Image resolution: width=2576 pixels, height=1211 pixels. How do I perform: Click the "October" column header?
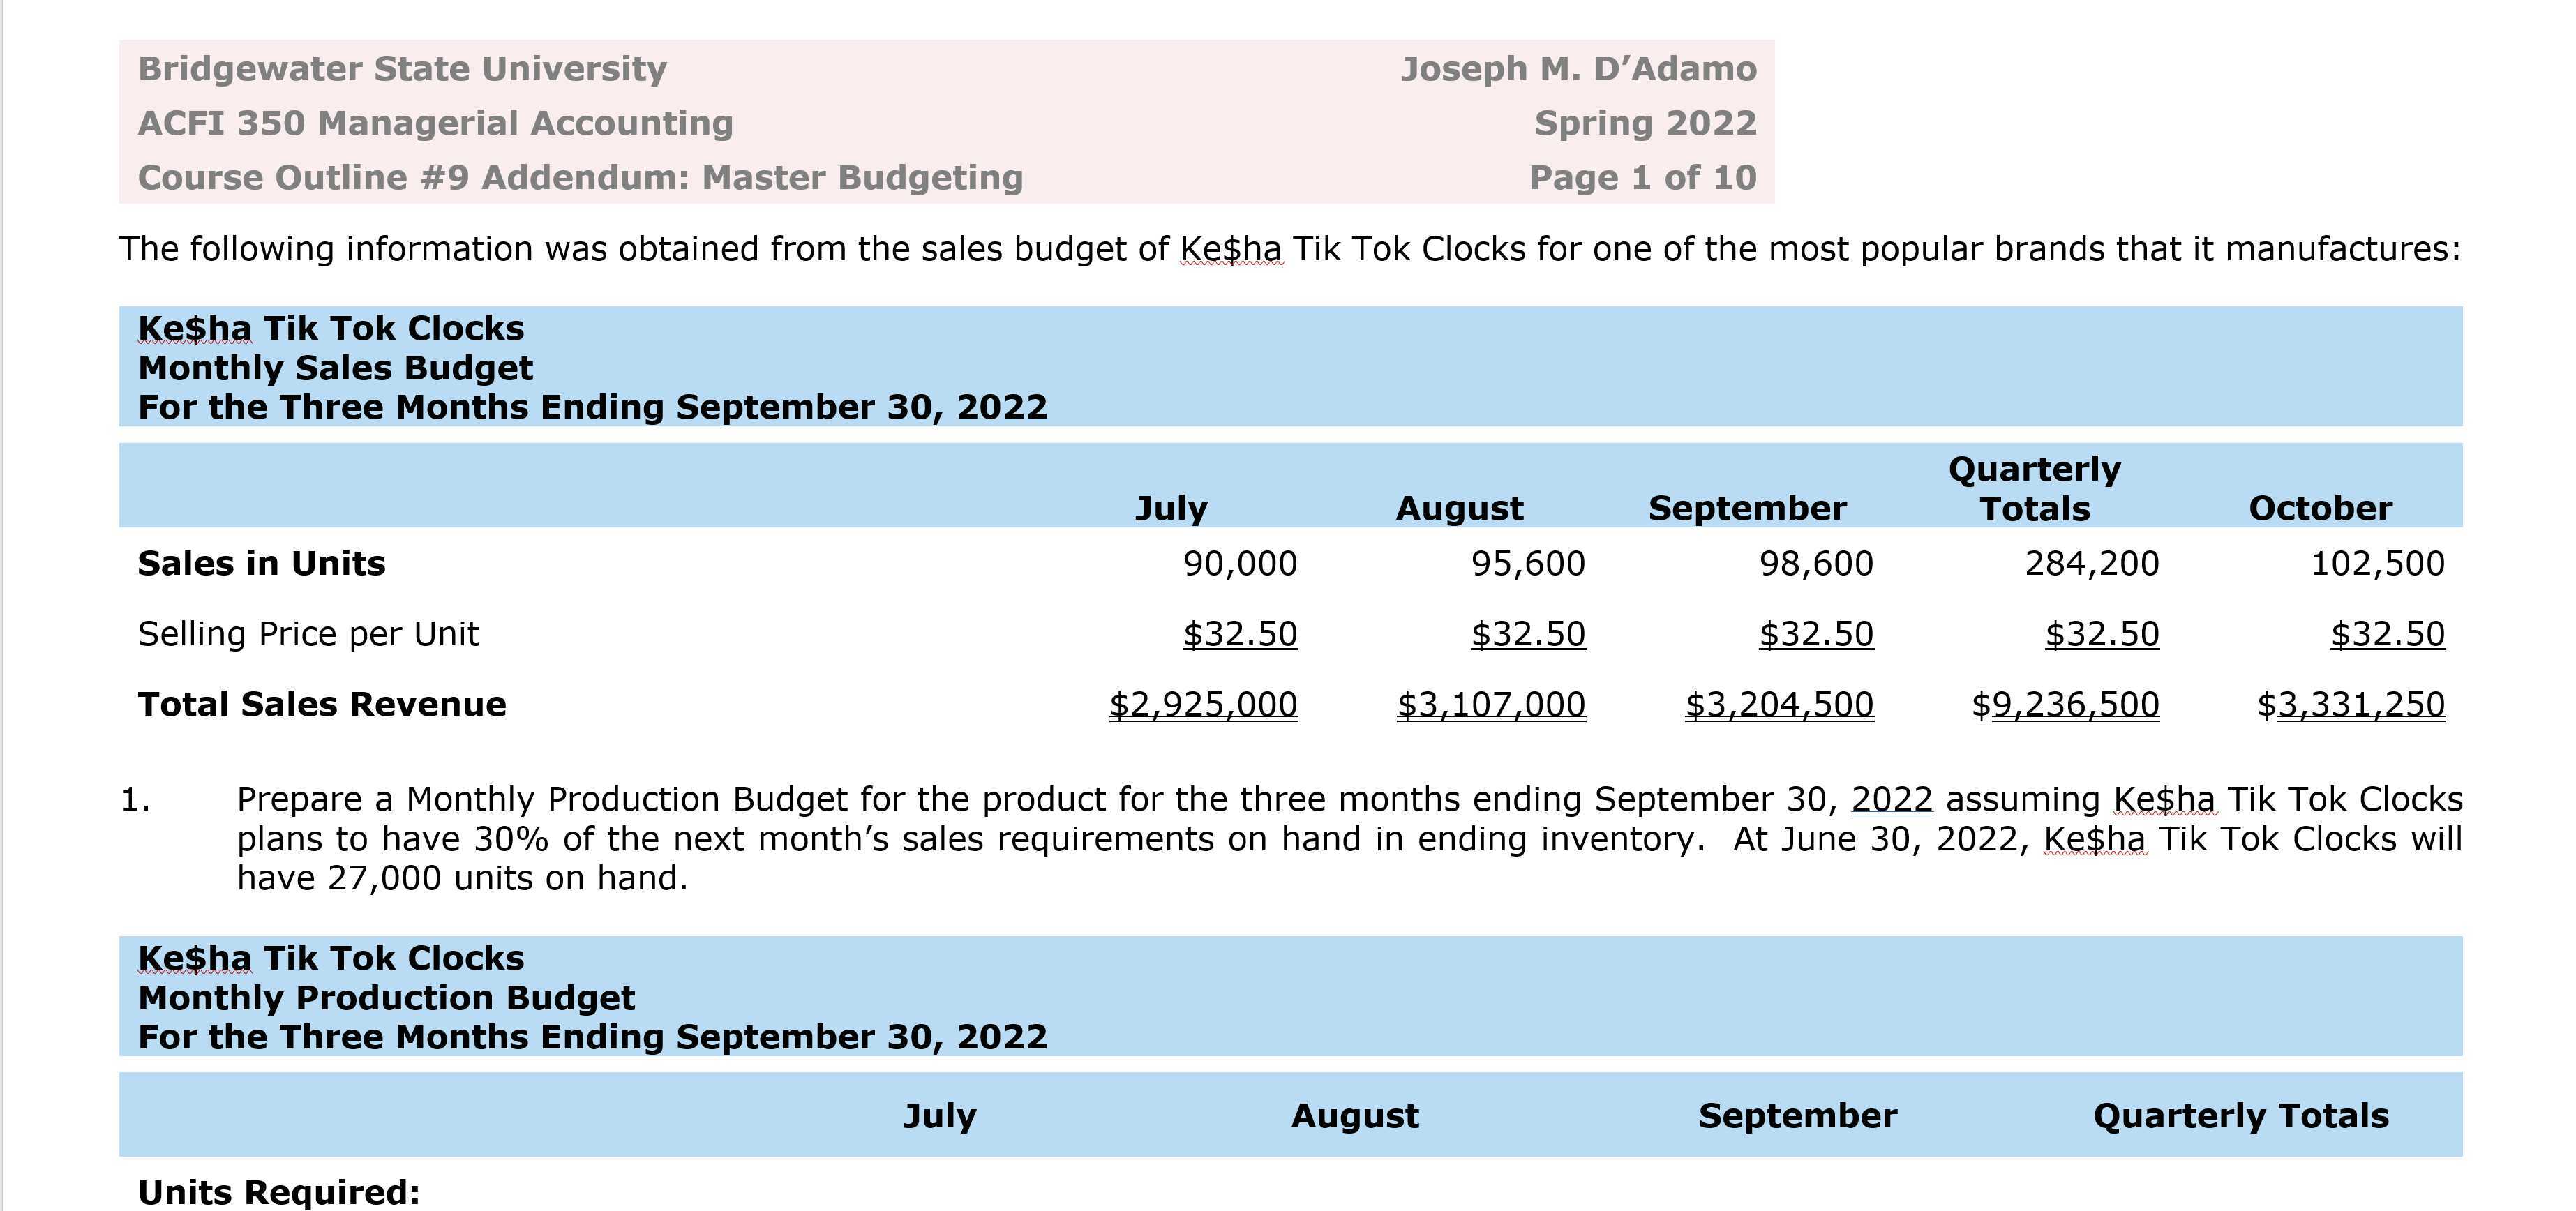point(2320,509)
